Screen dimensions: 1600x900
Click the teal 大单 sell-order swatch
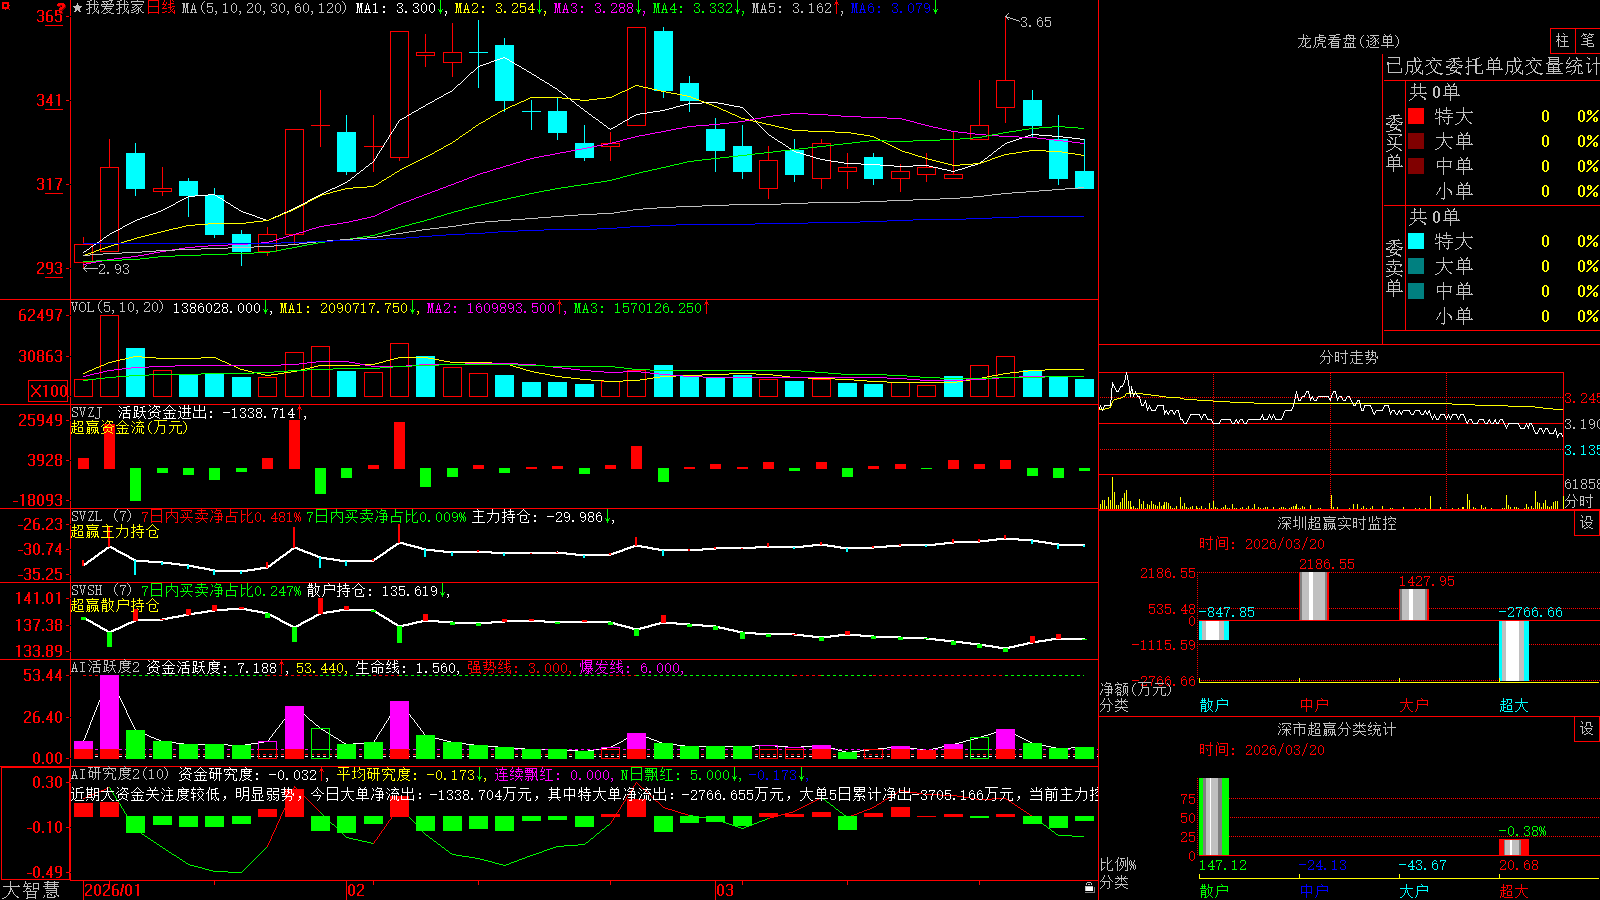point(1416,266)
